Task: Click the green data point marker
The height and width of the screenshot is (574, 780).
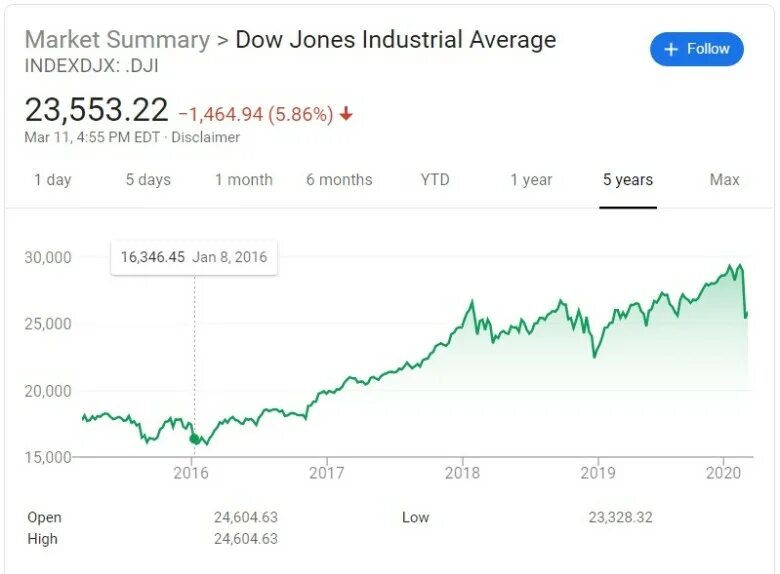Action: tap(194, 439)
